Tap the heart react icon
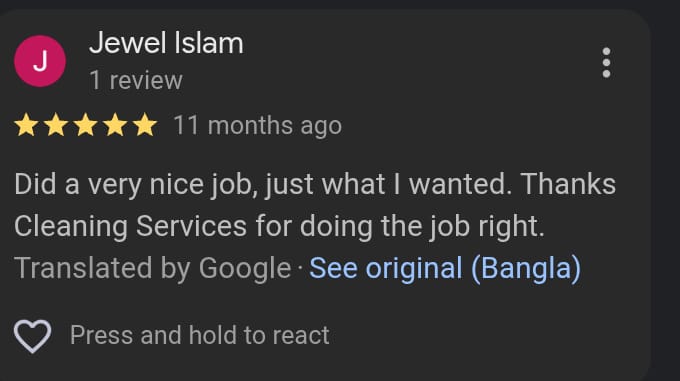This screenshot has height=381, width=680. pos(33,336)
